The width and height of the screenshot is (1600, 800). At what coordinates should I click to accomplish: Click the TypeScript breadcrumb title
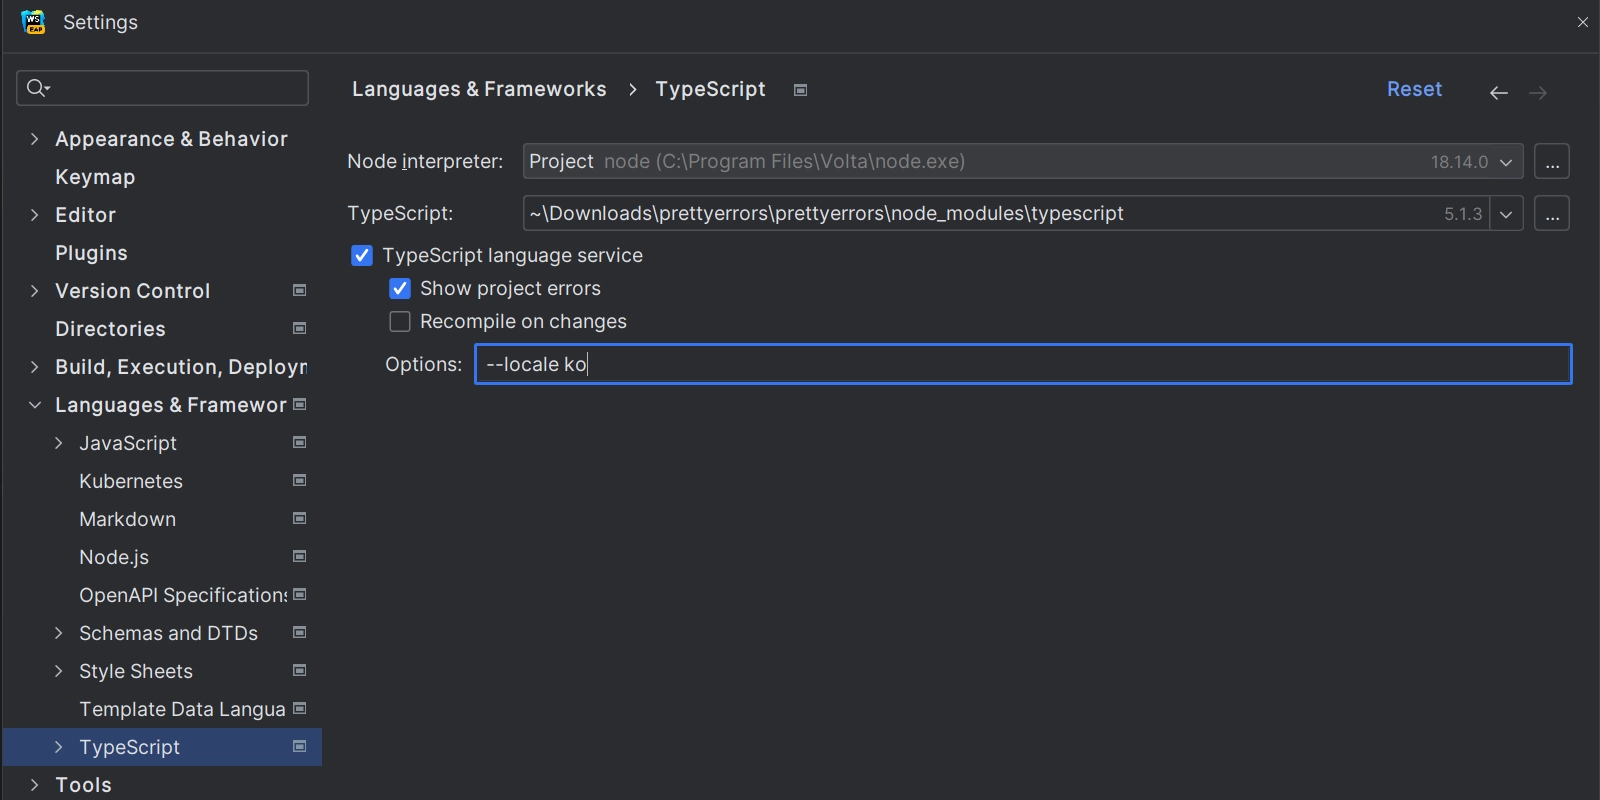click(710, 89)
